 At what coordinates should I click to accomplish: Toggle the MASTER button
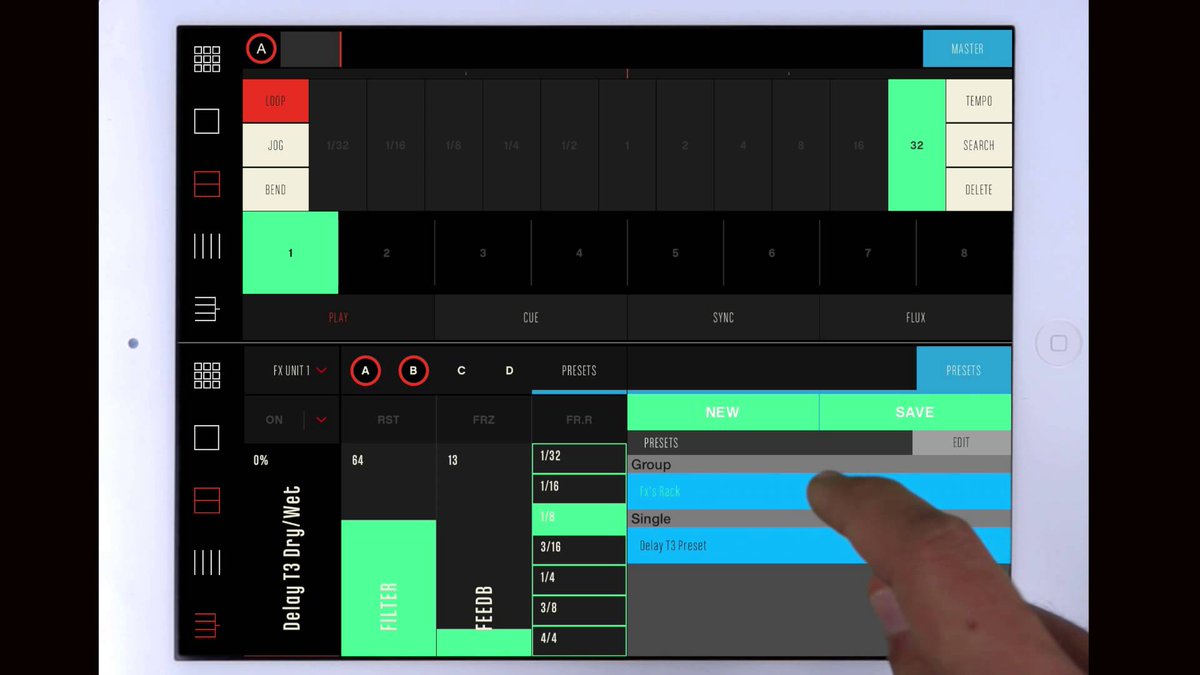967,48
